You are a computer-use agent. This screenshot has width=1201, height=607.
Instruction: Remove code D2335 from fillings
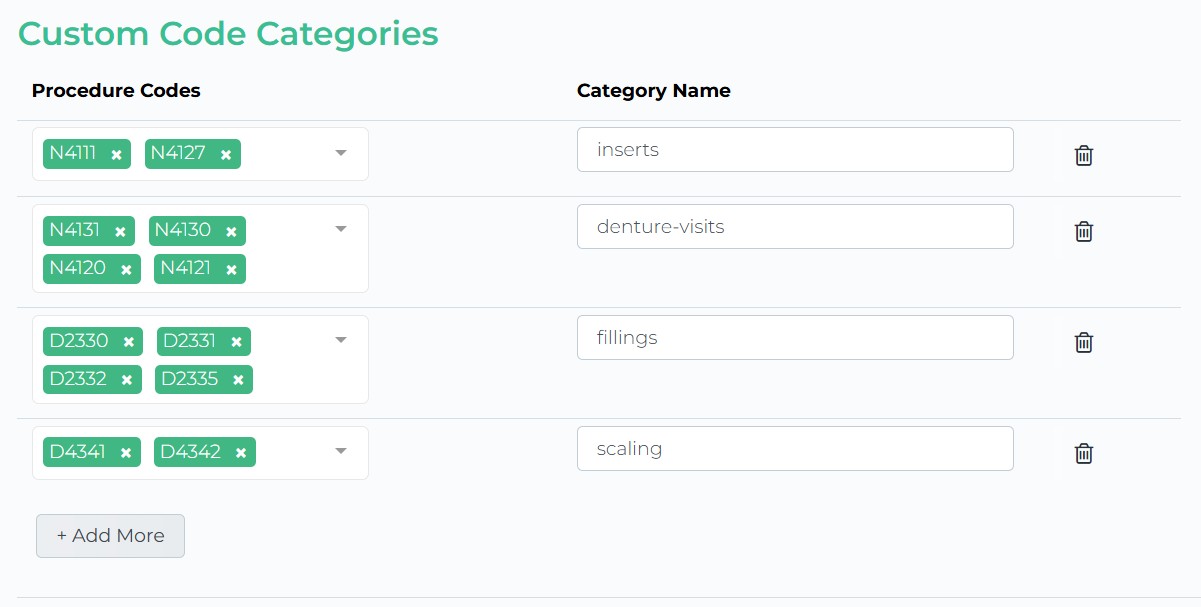tap(238, 380)
